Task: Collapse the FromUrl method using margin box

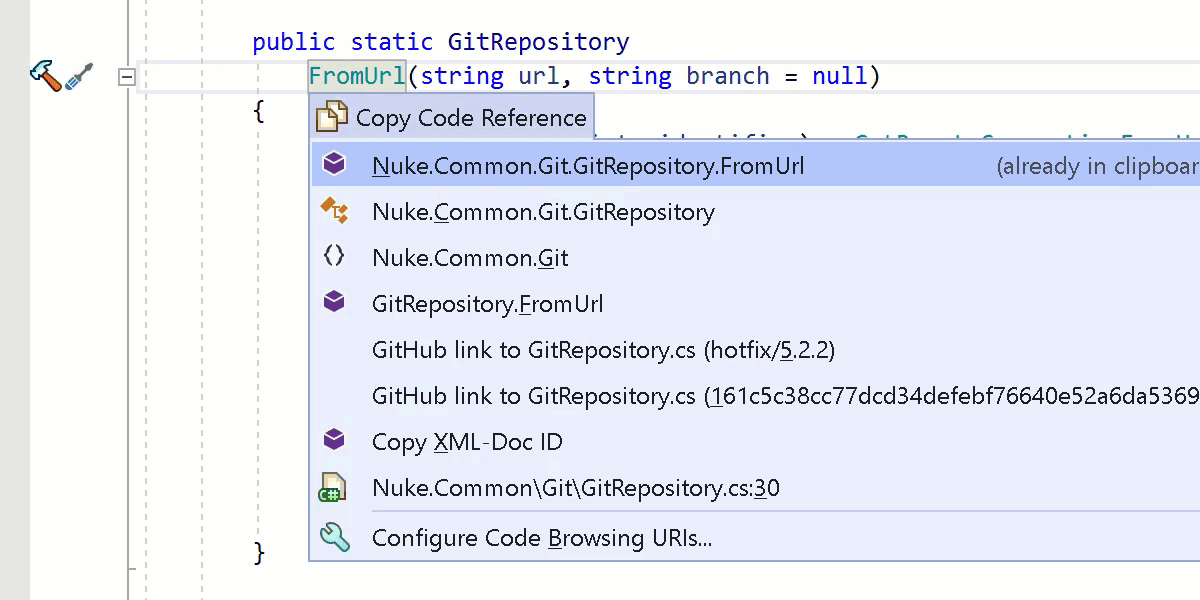Action: click(x=127, y=76)
